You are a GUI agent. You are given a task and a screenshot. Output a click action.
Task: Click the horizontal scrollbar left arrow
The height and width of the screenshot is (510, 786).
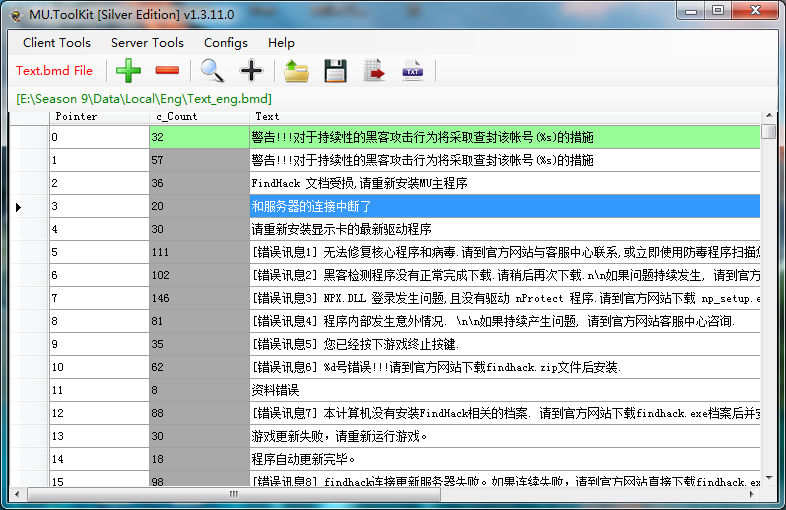click(x=17, y=494)
